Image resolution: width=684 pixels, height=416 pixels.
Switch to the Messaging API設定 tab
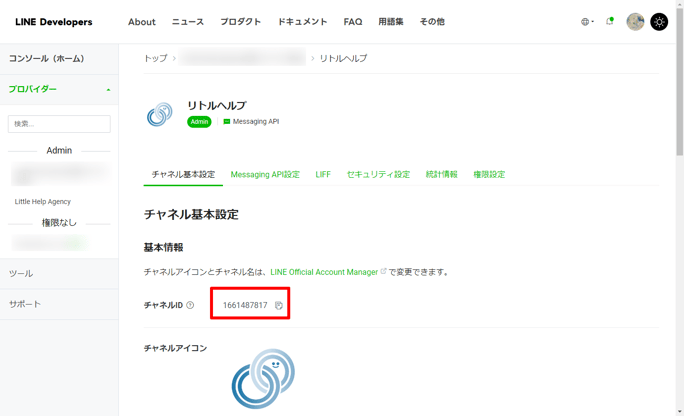point(265,174)
